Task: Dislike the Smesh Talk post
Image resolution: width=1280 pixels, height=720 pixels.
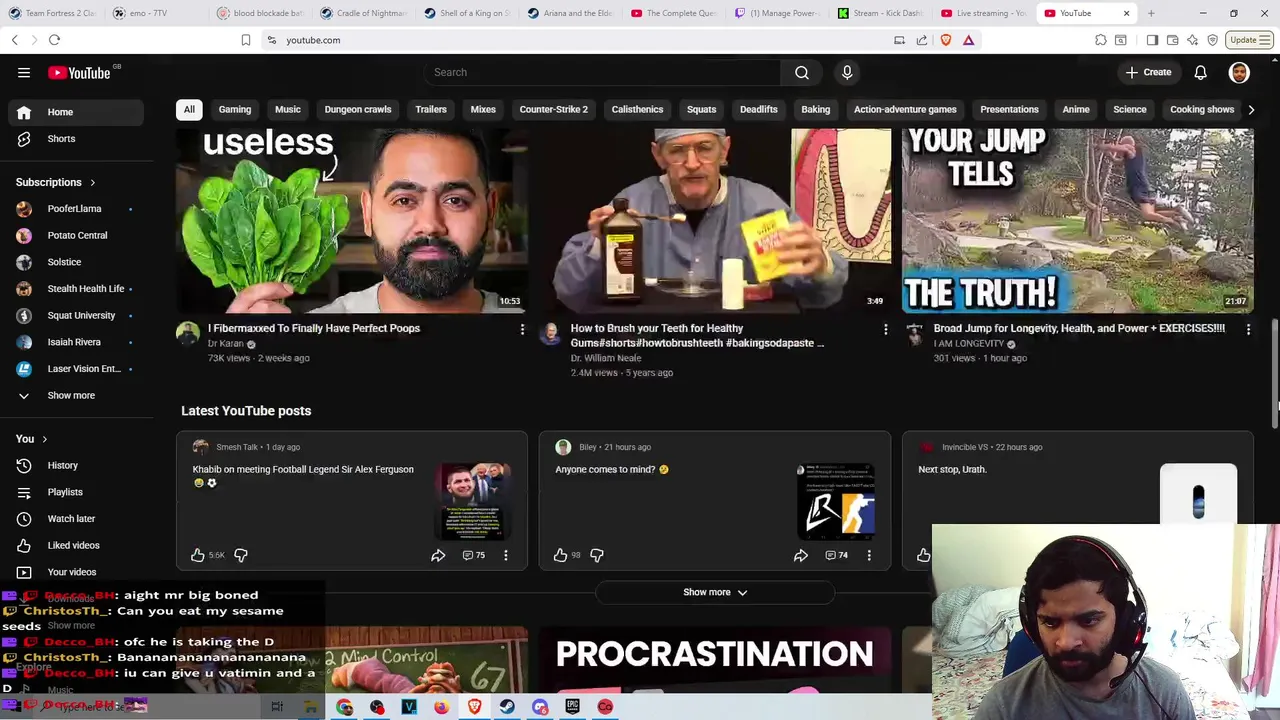Action: pos(241,555)
